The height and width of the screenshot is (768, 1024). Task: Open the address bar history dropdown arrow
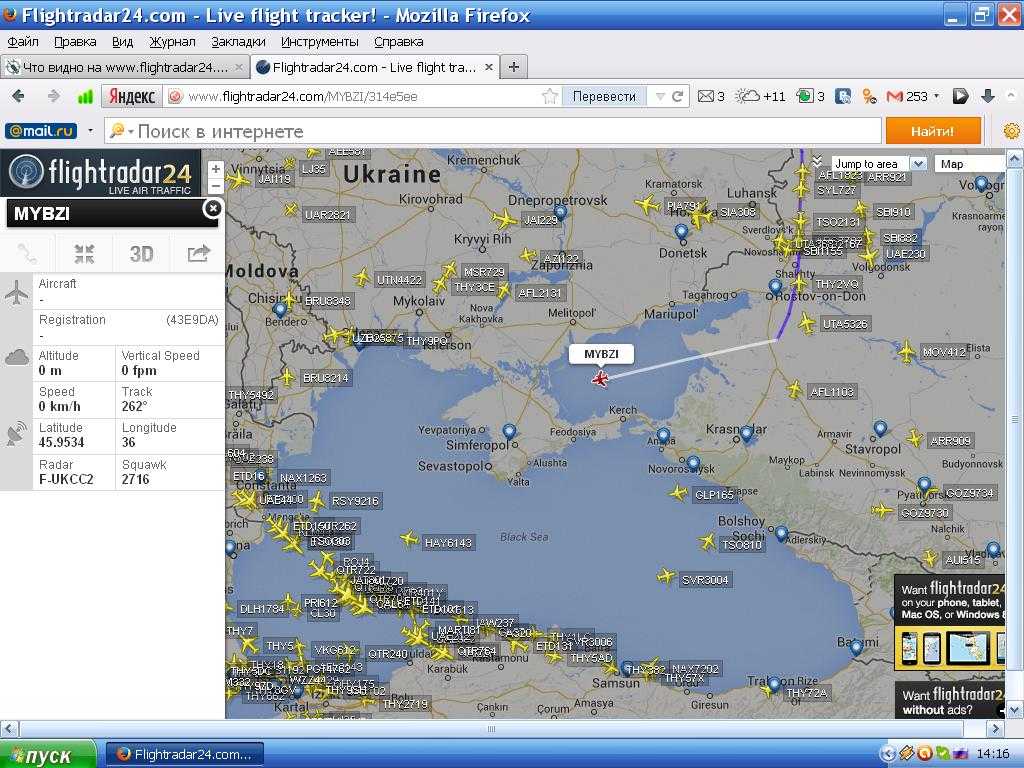pos(660,97)
